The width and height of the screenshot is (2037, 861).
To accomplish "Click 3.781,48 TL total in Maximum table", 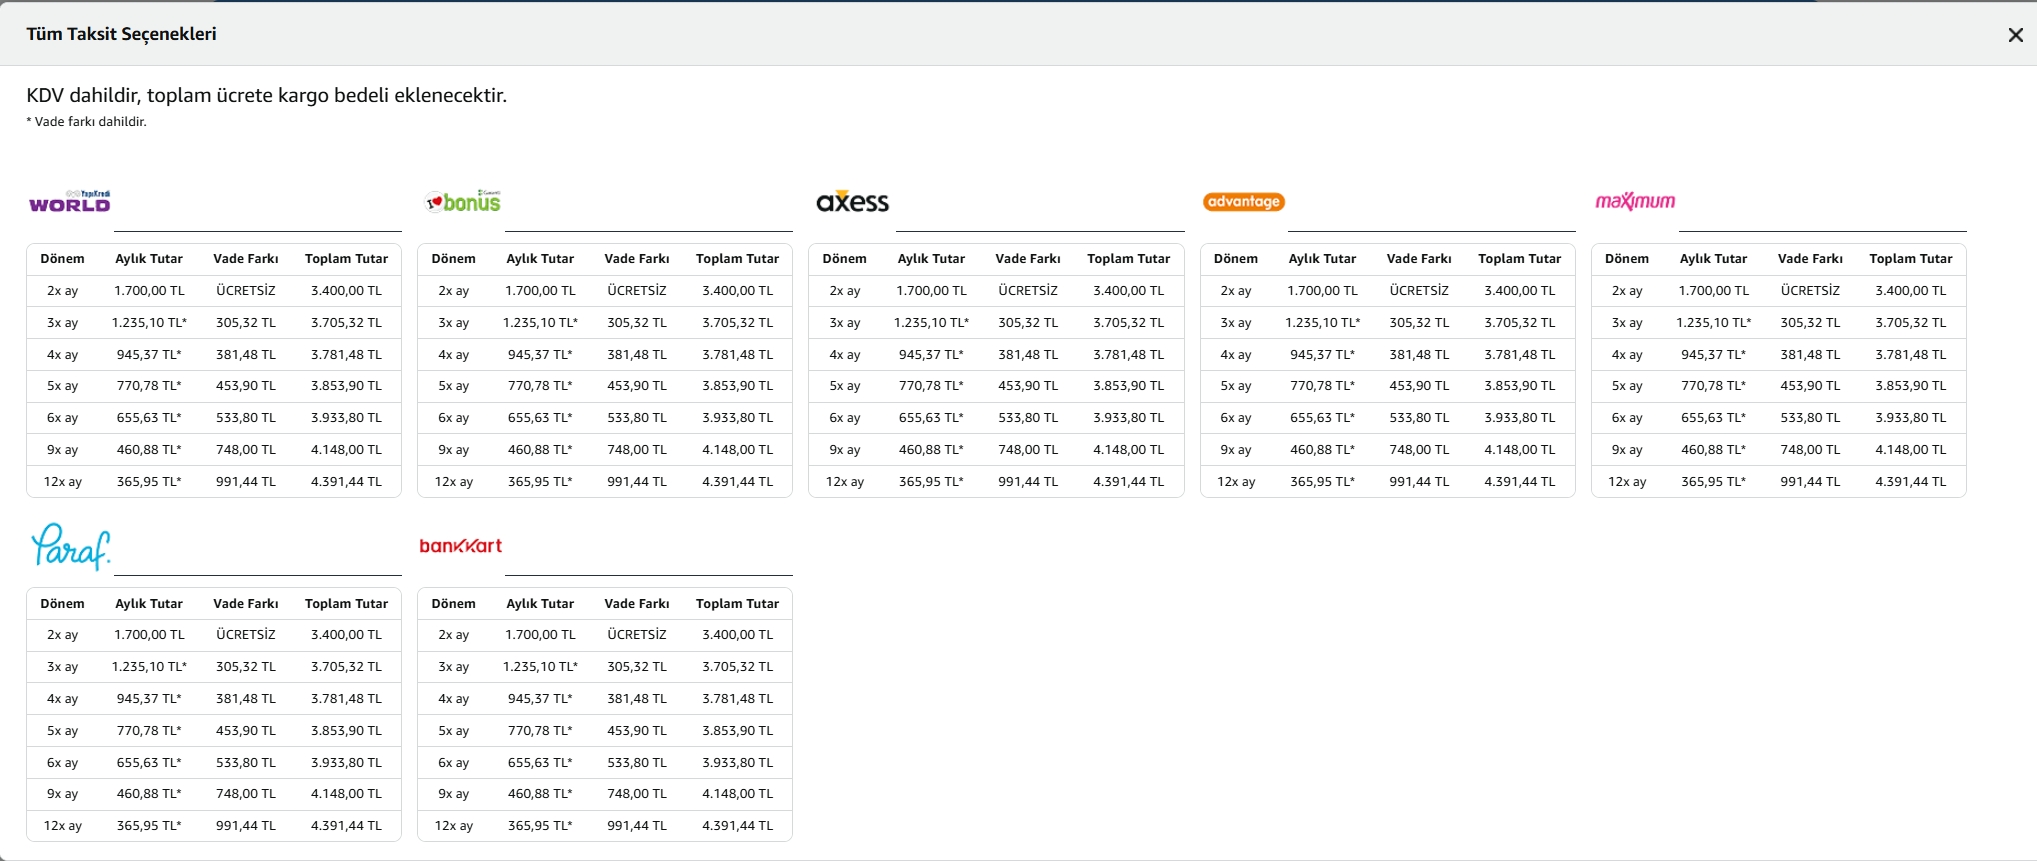I will pos(1910,355).
